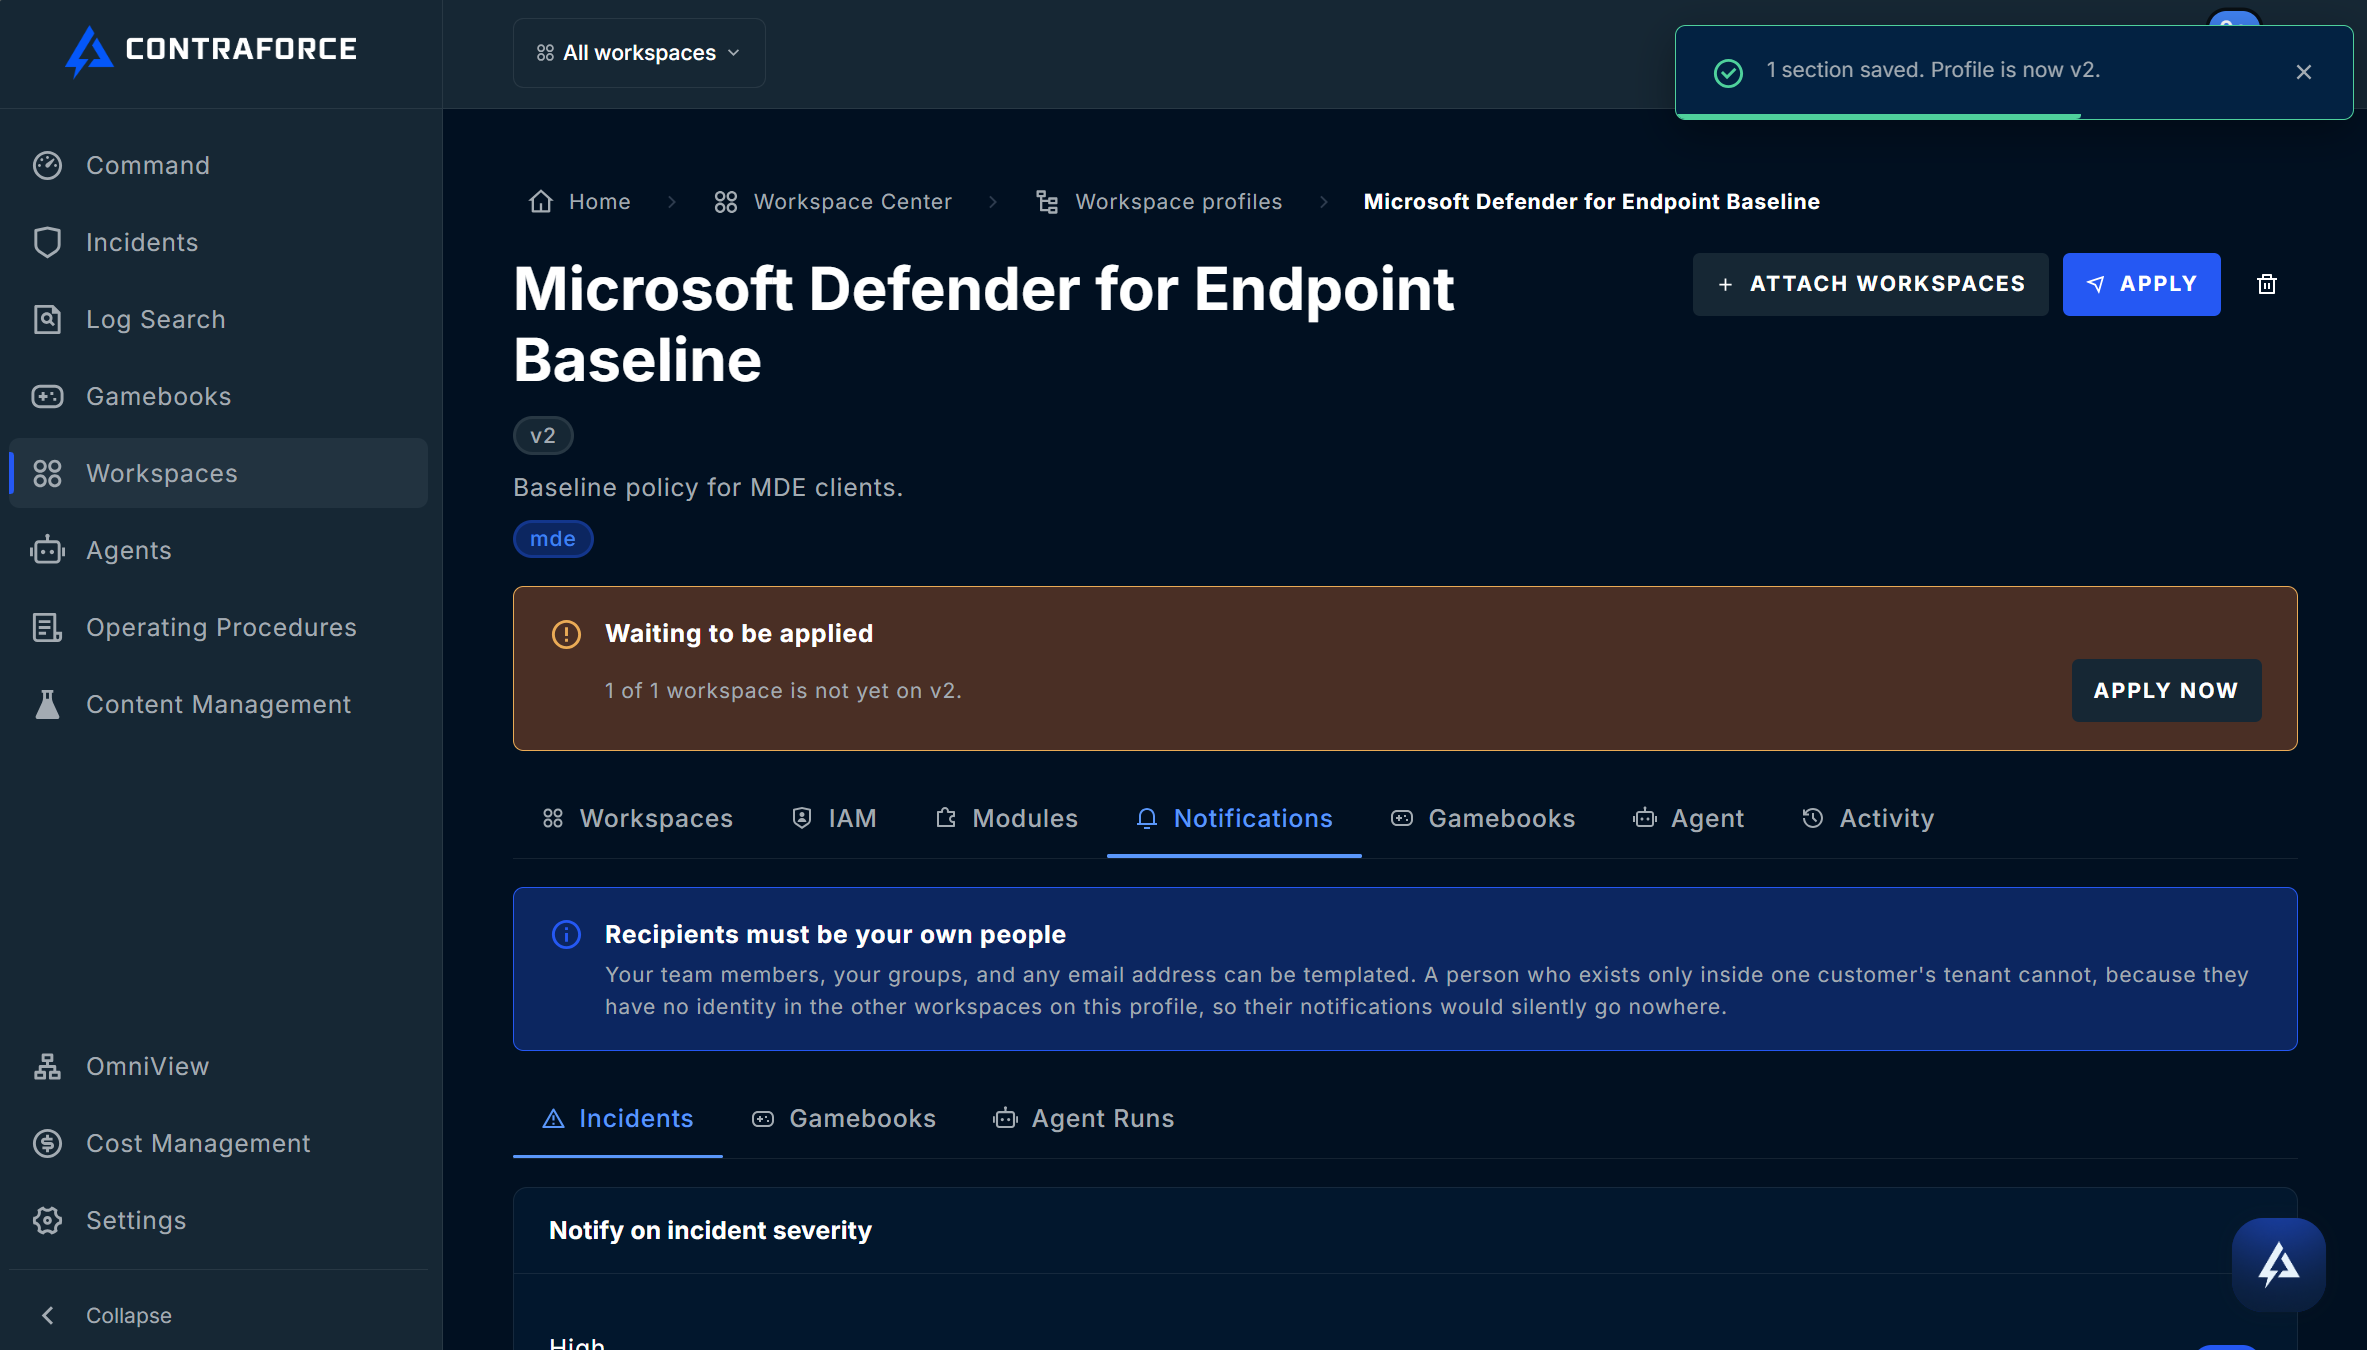
Task: Open Operating Procedures in the sidebar
Action: pyautogui.click(x=218, y=627)
